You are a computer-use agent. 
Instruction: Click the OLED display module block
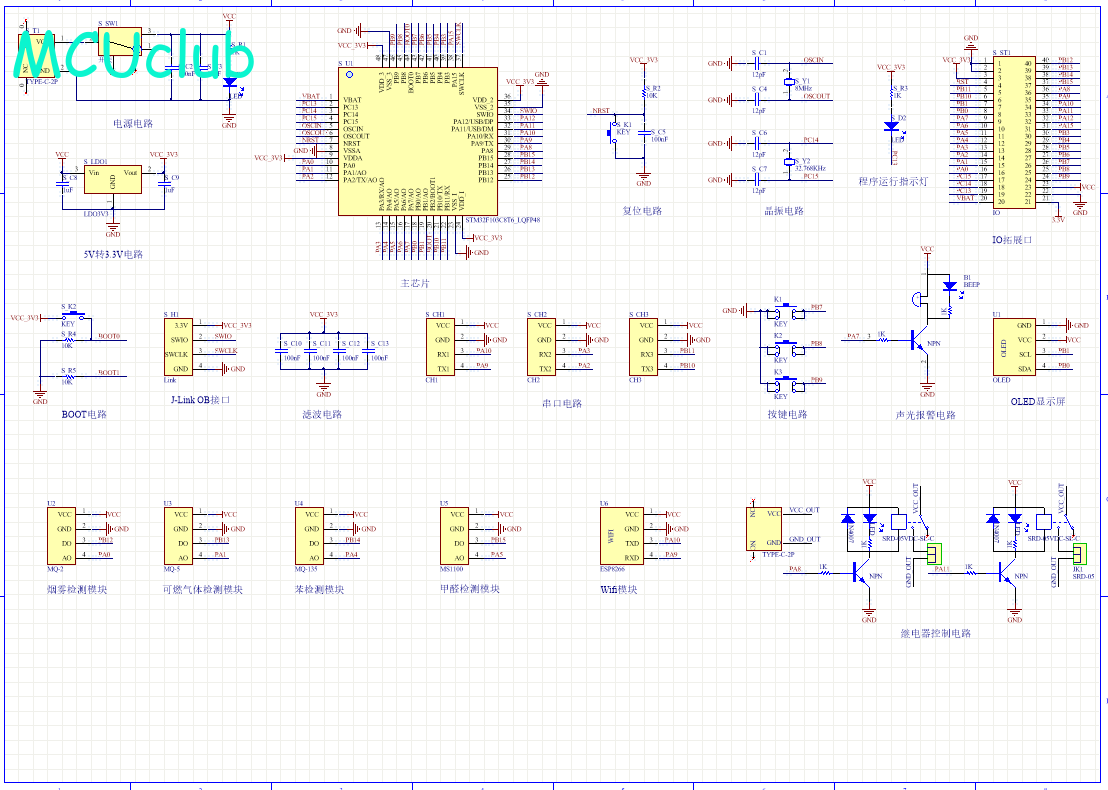coord(1014,347)
